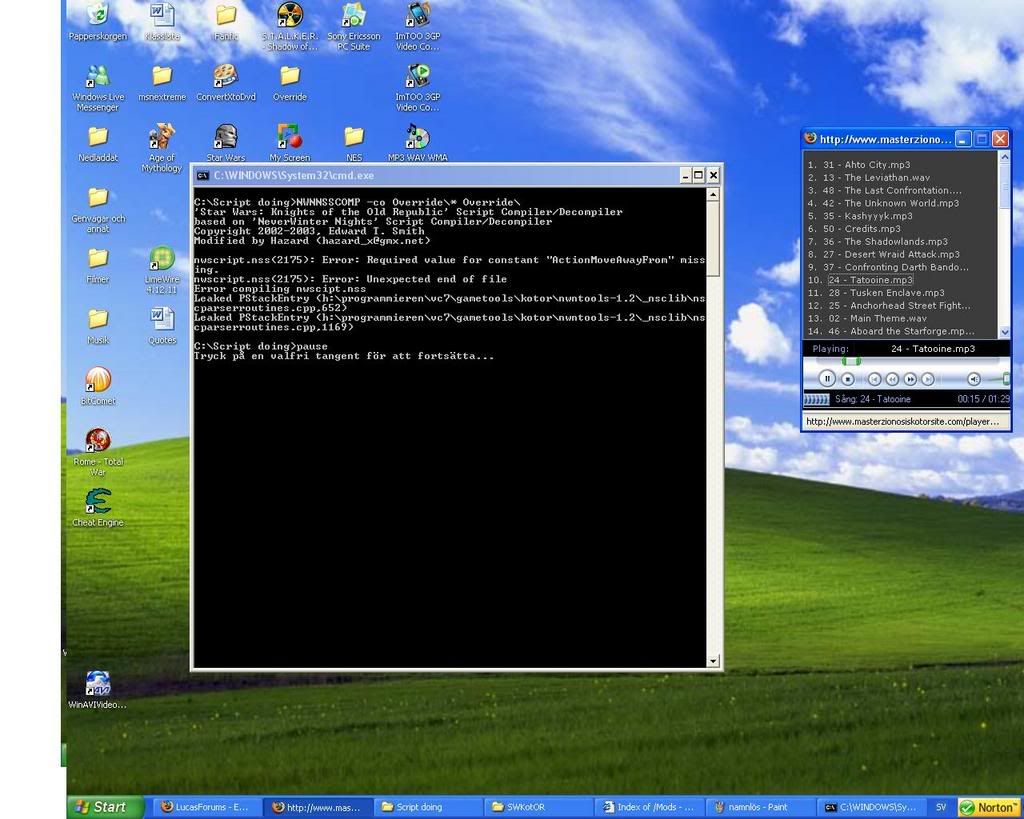Select the Age of Mythology shortcut
This screenshot has height=819, width=1024.
[x=161, y=148]
